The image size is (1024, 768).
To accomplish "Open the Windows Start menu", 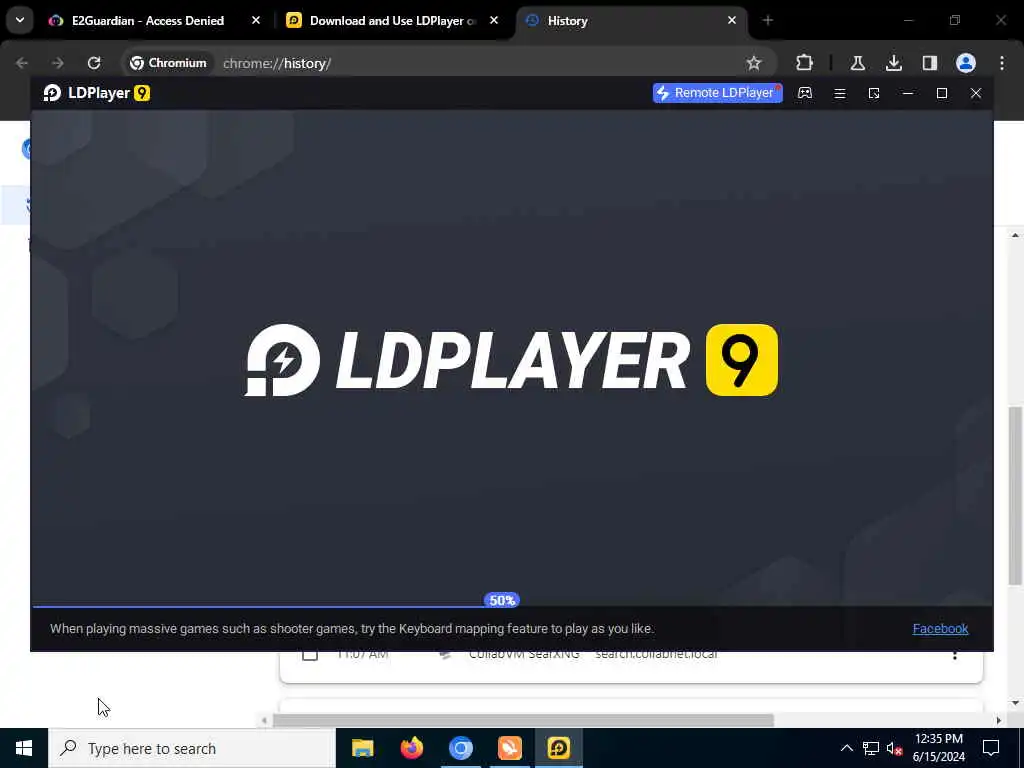I will tap(24, 748).
